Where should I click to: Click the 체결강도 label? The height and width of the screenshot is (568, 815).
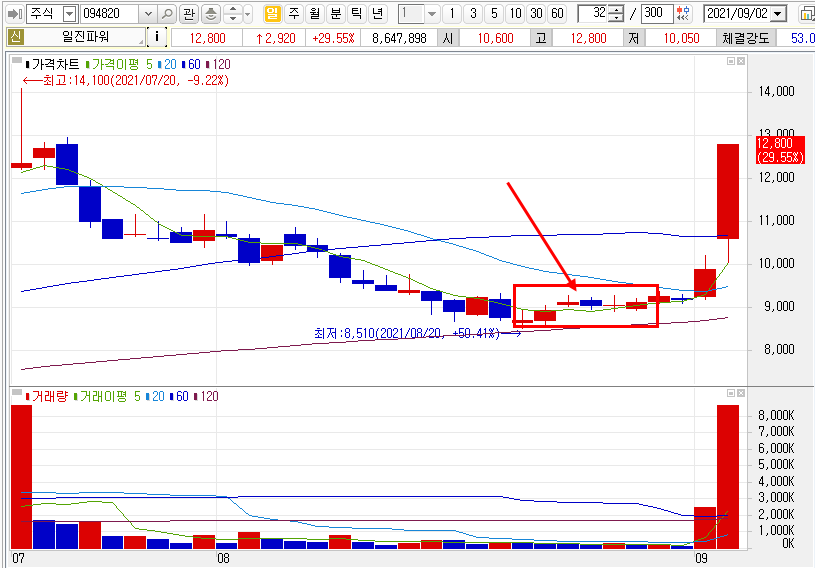(x=746, y=38)
